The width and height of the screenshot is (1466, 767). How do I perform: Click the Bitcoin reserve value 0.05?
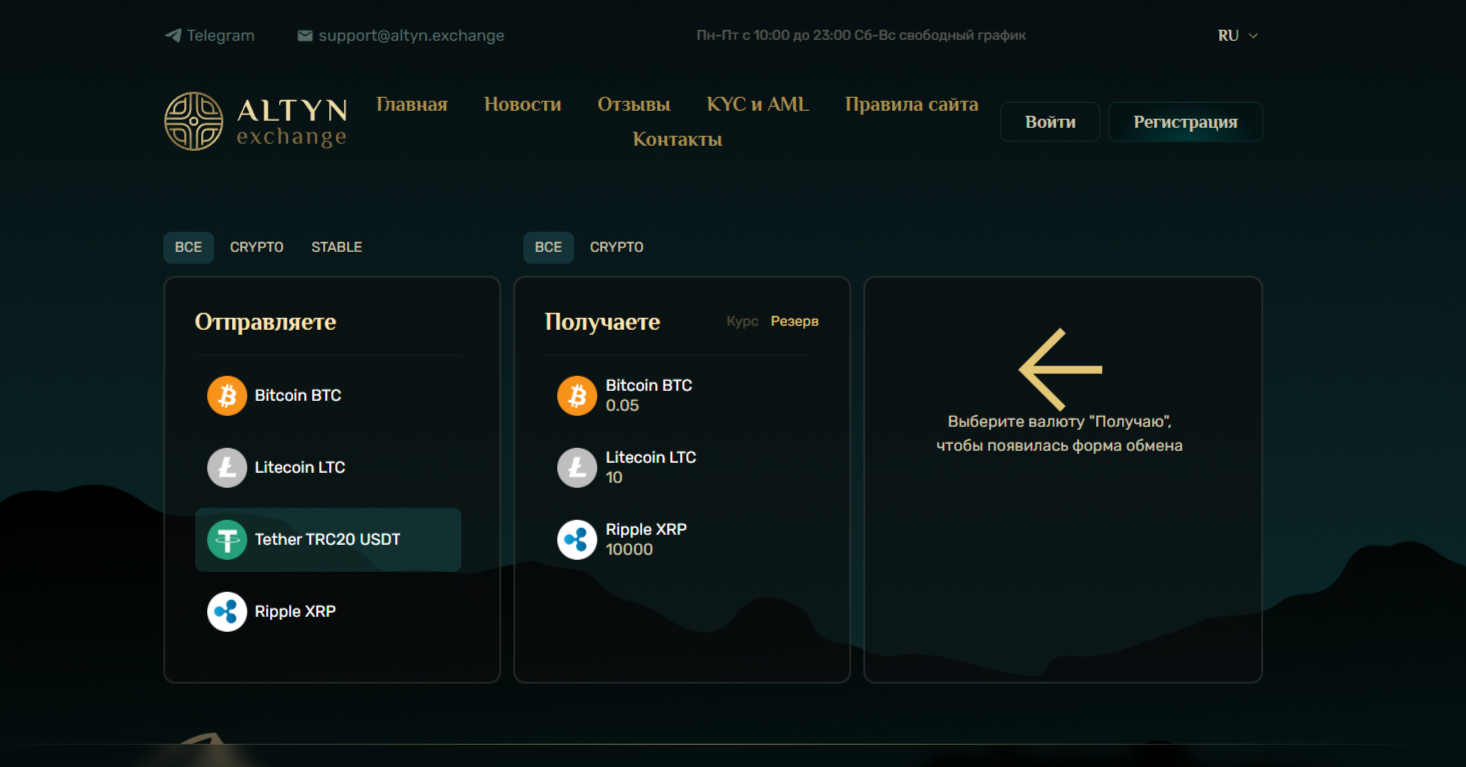[x=622, y=406]
